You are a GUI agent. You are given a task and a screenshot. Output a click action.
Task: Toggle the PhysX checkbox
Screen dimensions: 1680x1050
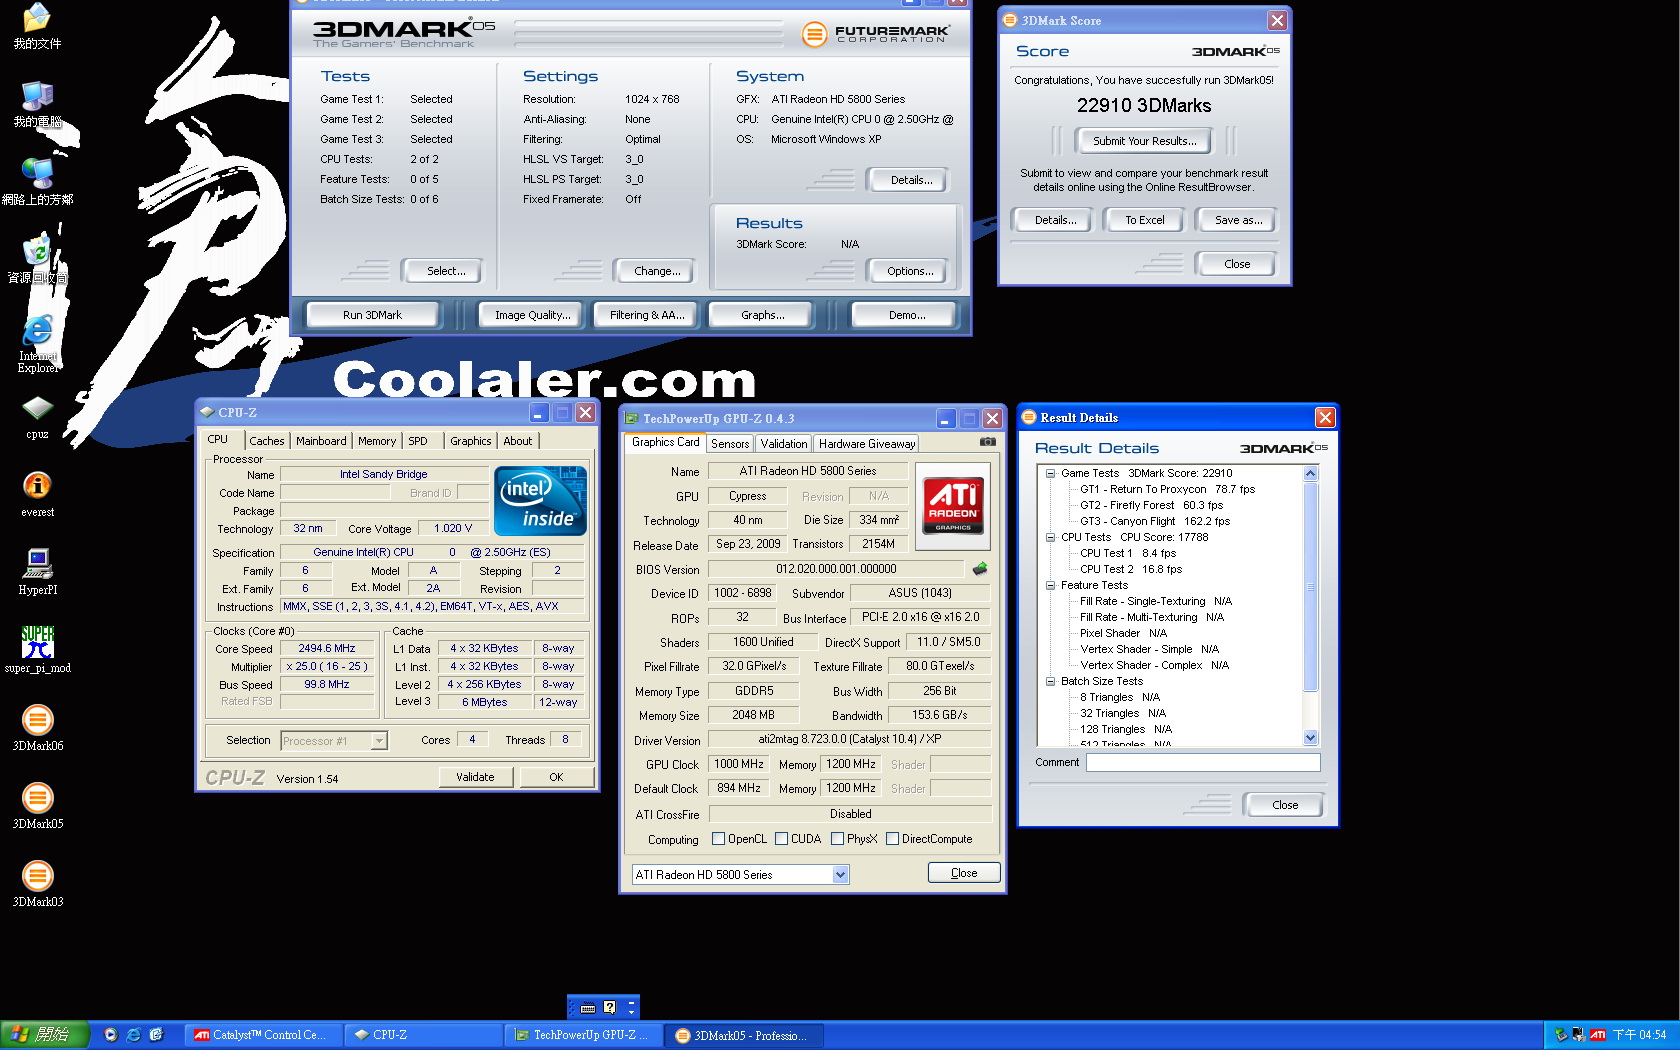point(837,839)
